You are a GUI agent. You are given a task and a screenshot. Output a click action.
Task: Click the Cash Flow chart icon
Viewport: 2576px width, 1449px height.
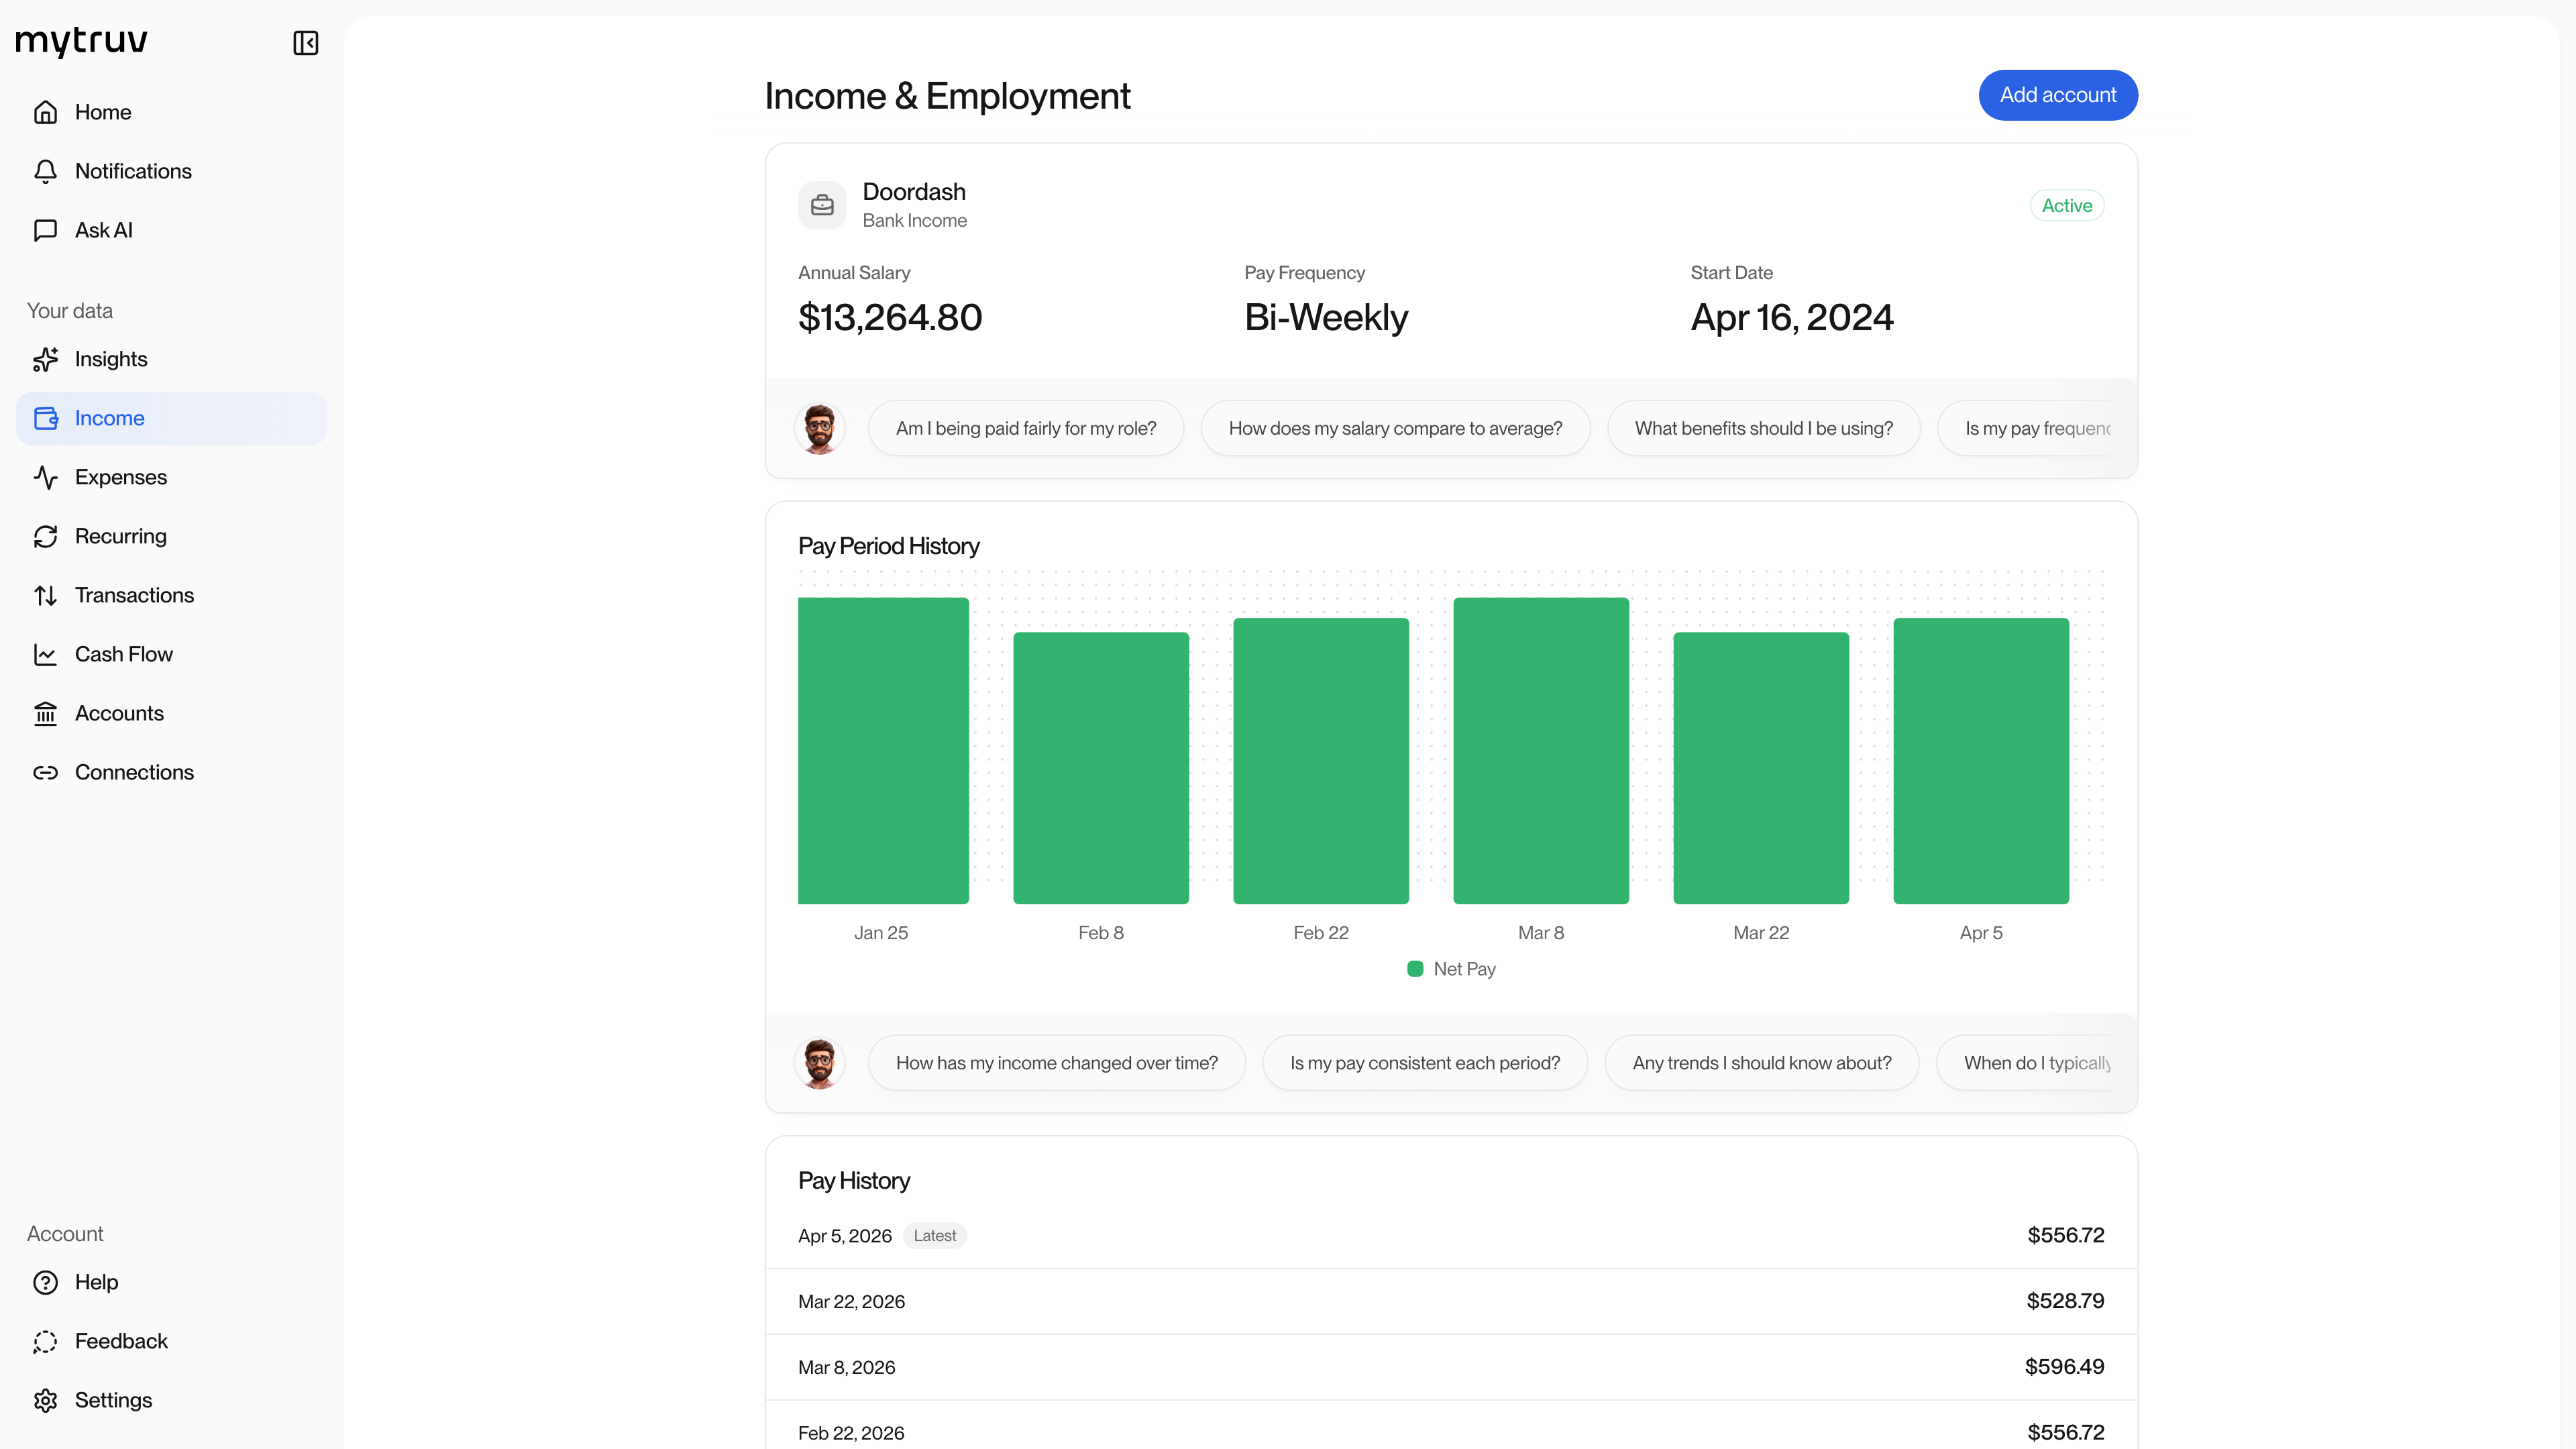tap(45, 654)
